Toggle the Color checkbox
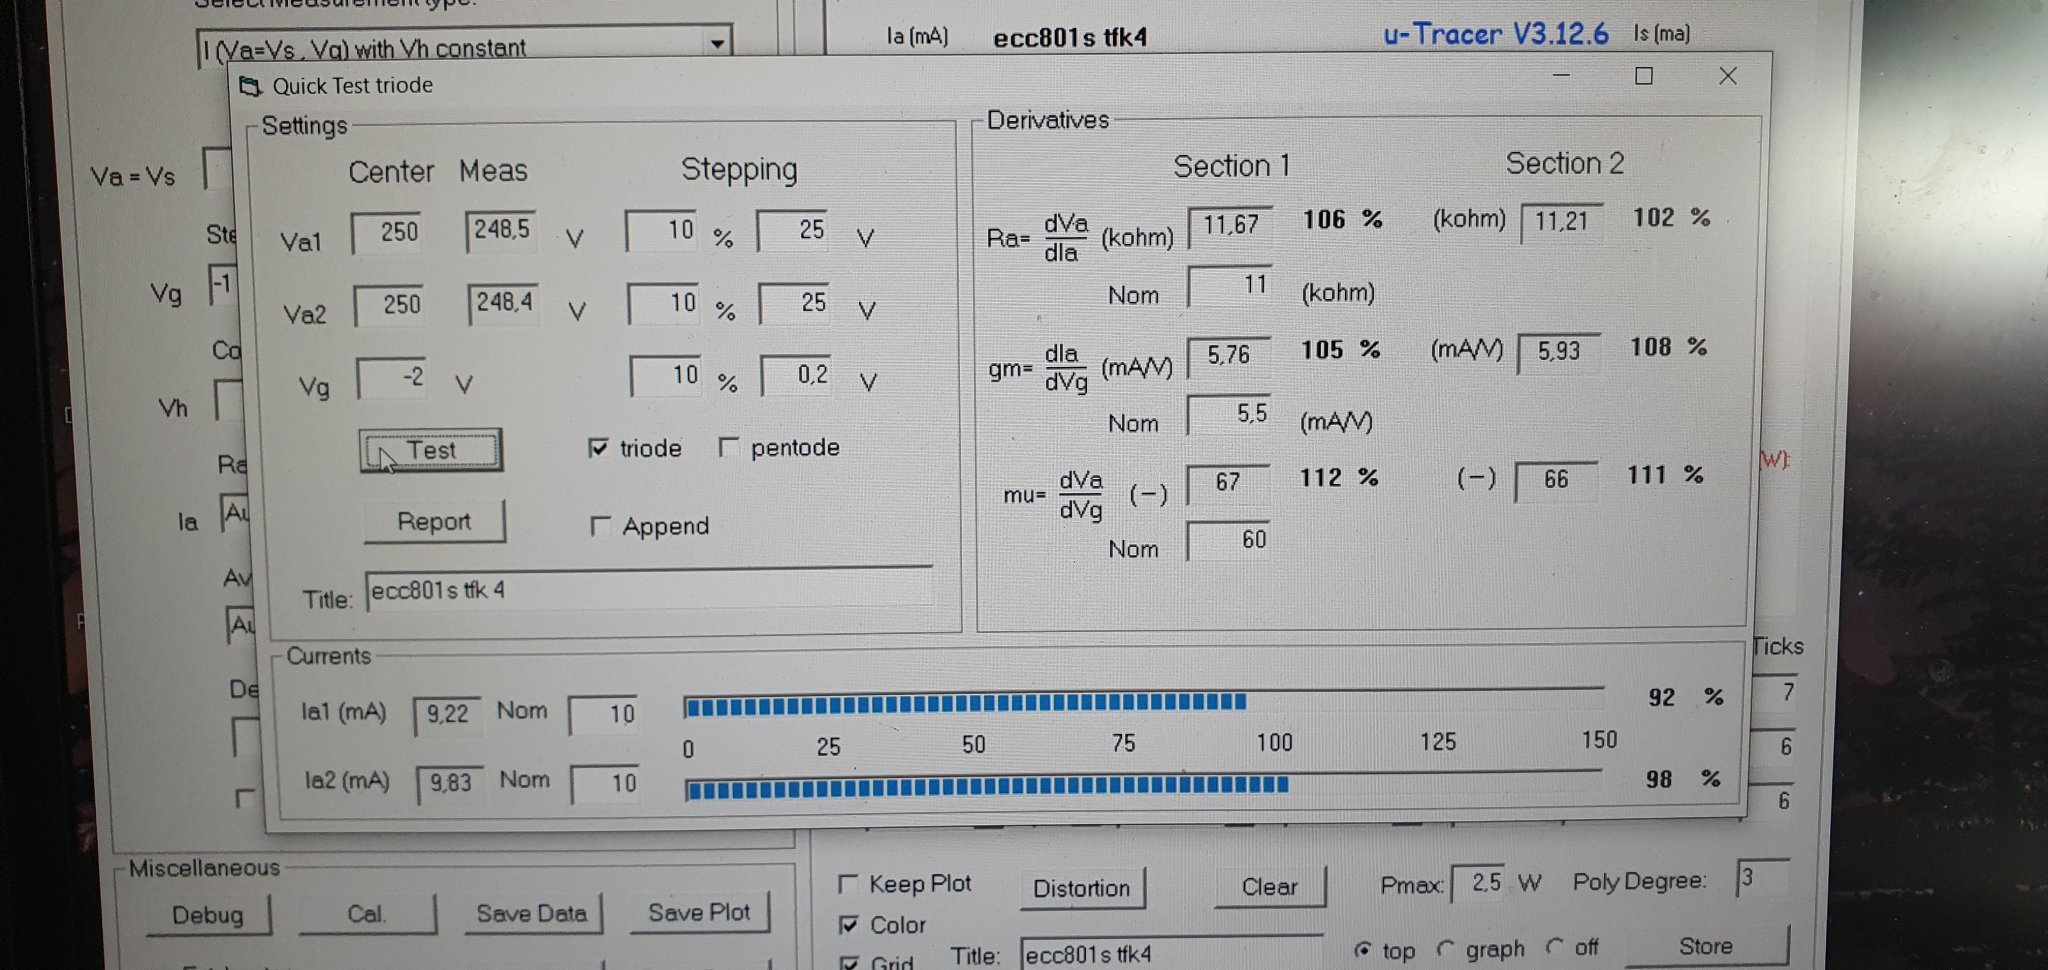Screen dimensions: 2048x970 (849, 925)
